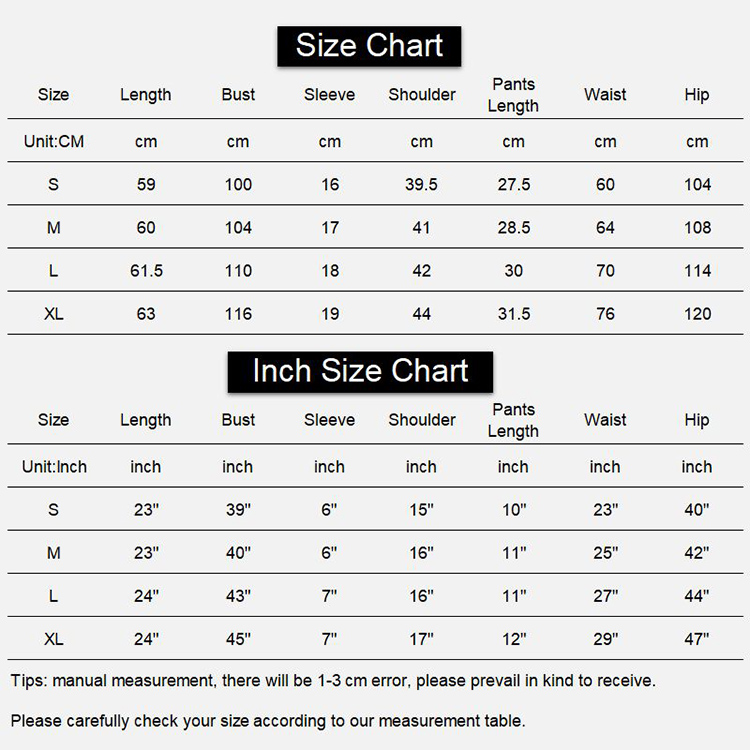This screenshot has height=750, width=750.
Task: Click the Unit:Inch label
Action: (55, 467)
